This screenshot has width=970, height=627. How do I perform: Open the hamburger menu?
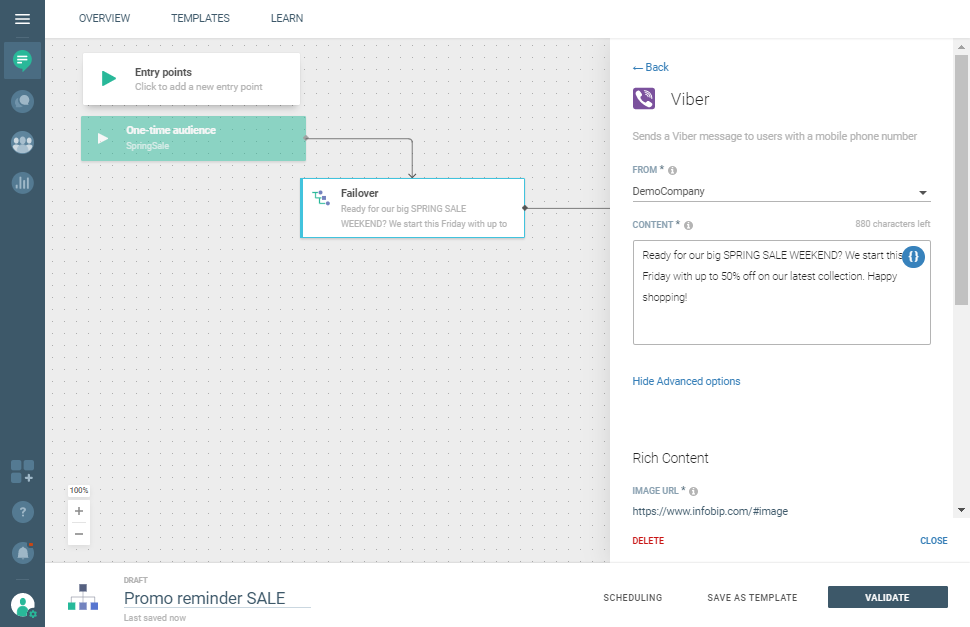(x=22, y=19)
